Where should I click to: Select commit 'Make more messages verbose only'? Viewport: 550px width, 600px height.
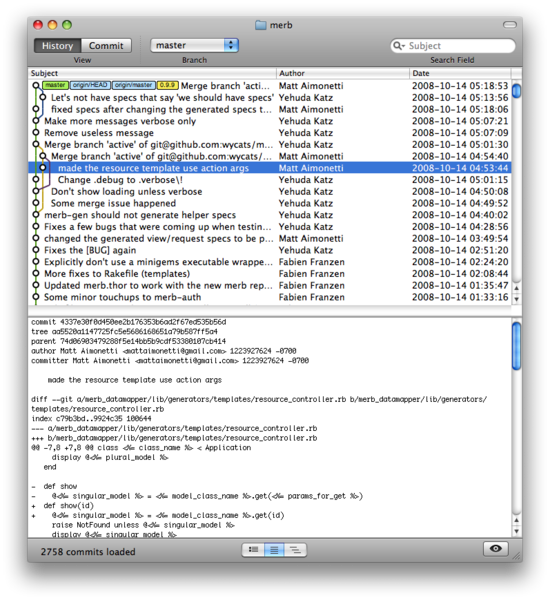point(270,121)
